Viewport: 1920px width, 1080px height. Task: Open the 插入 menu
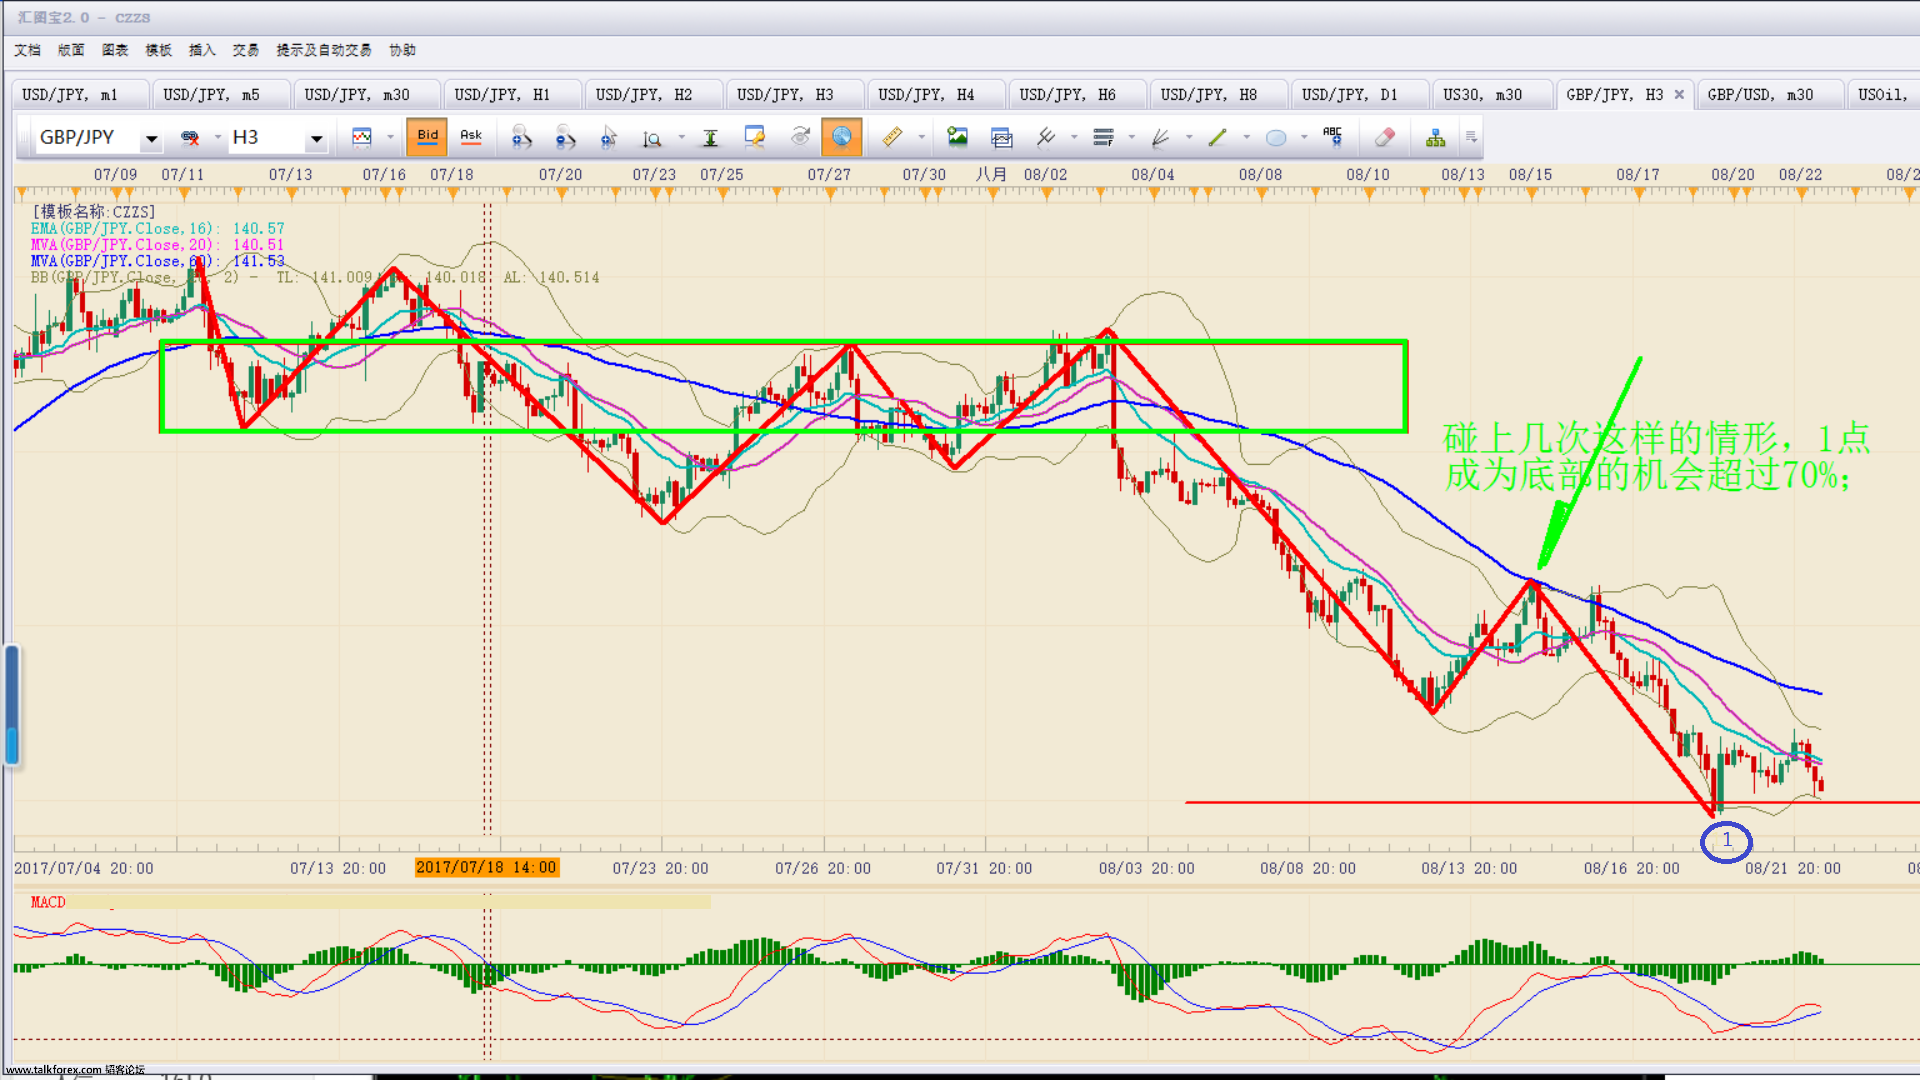[x=202, y=50]
